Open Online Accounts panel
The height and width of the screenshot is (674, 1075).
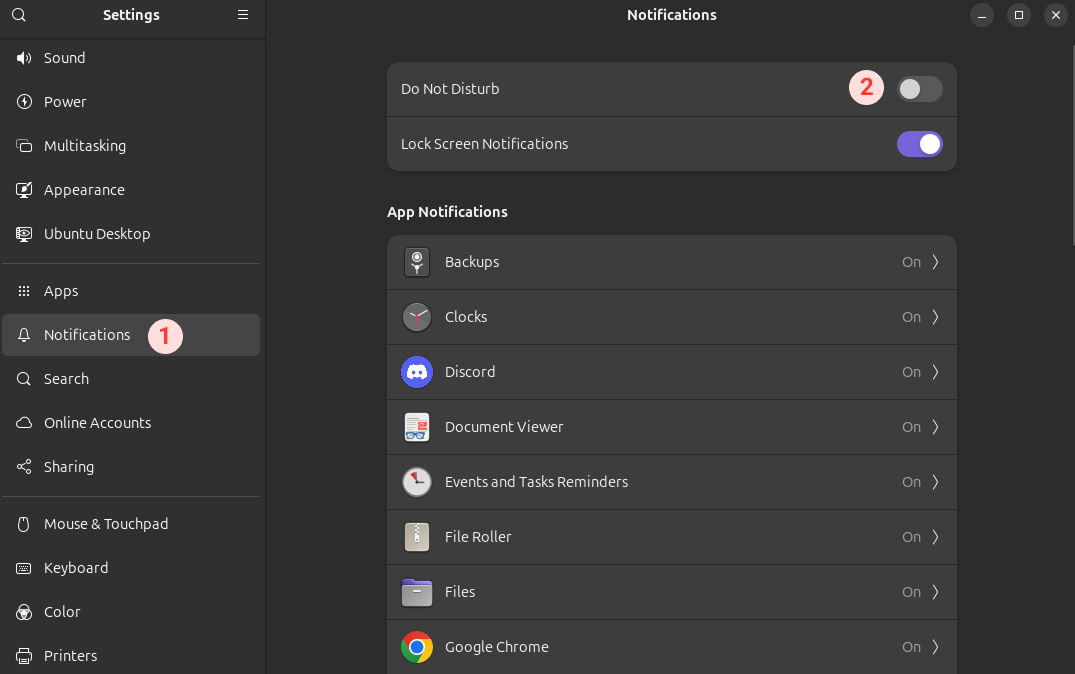coord(97,423)
